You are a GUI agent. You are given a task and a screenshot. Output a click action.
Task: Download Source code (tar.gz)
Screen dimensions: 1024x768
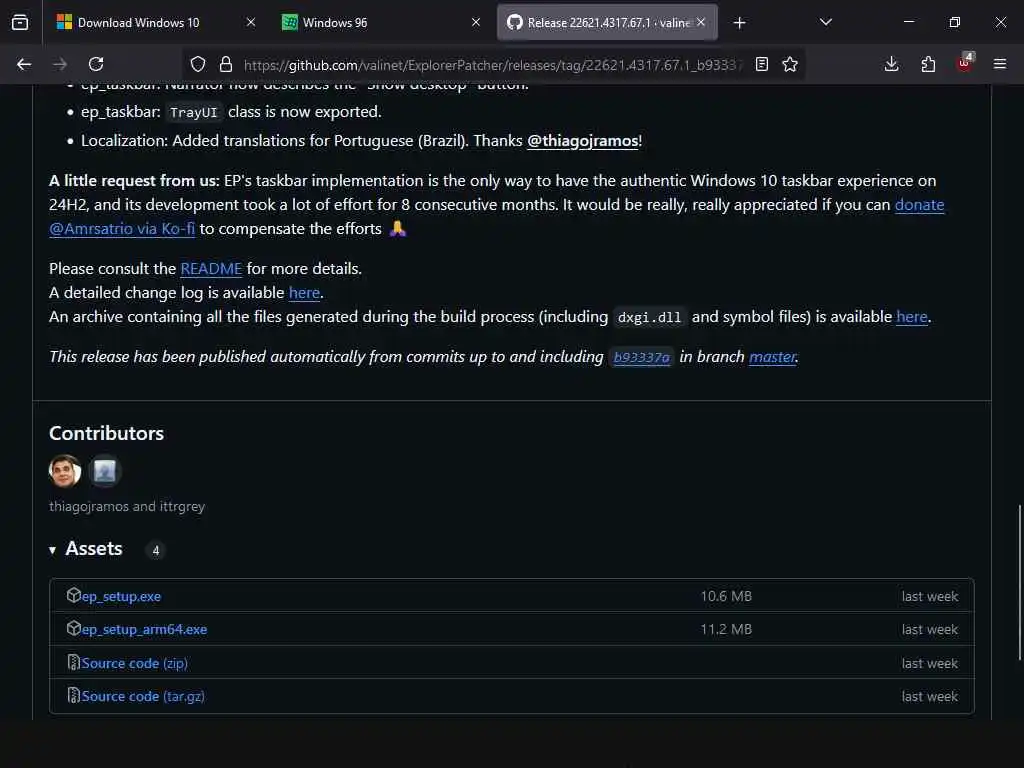pyautogui.click(x=143, y=696)
